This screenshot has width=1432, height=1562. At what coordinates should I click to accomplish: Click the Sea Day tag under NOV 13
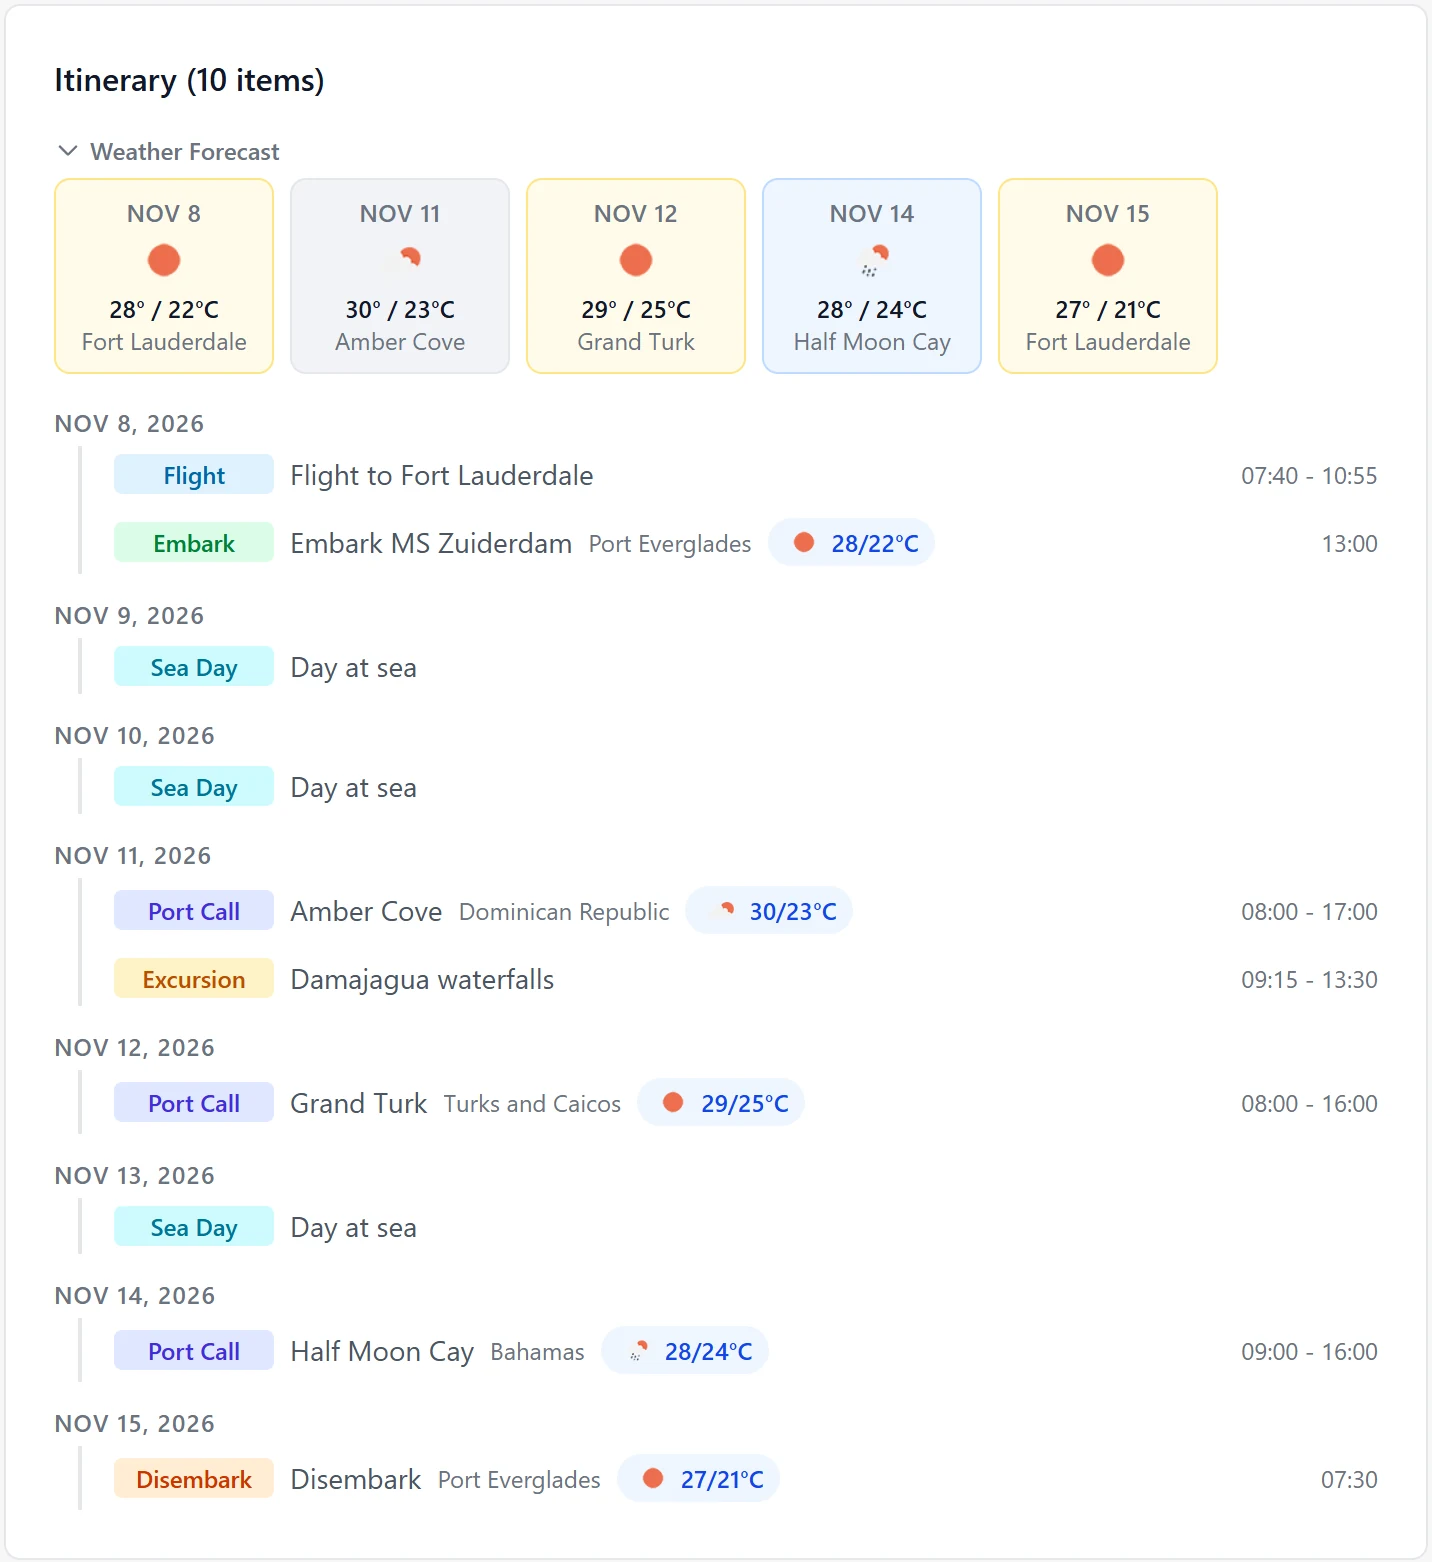pyautogui.click(x=194, y=1227)
